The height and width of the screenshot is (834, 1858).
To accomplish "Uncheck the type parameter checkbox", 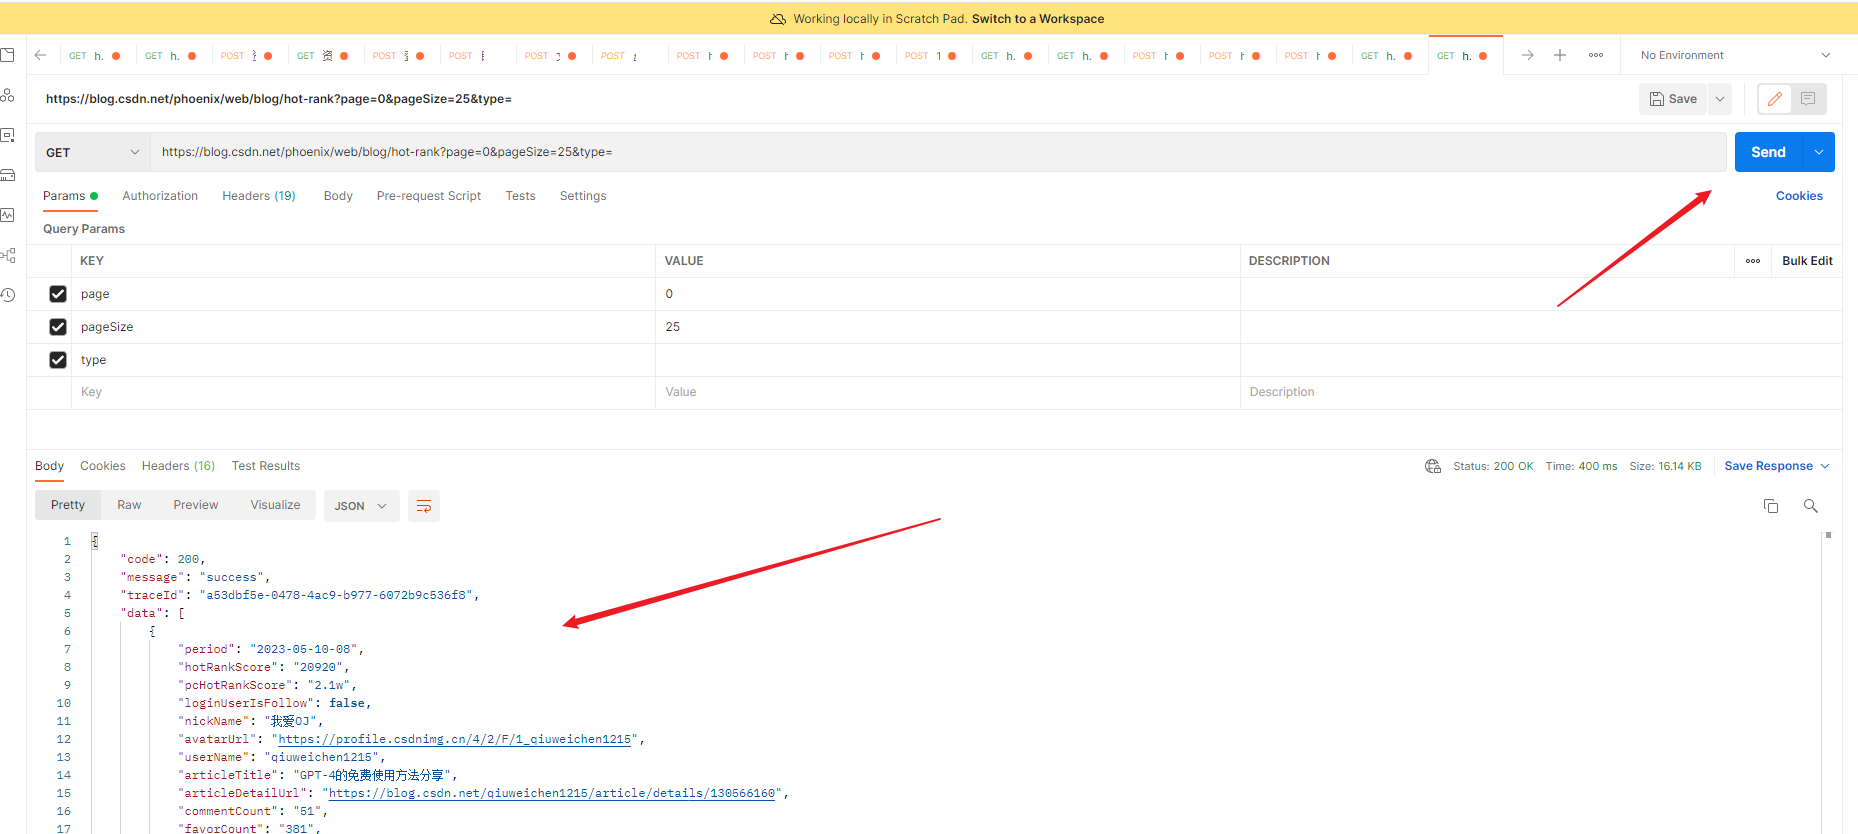I will click(x=58, y=360).
